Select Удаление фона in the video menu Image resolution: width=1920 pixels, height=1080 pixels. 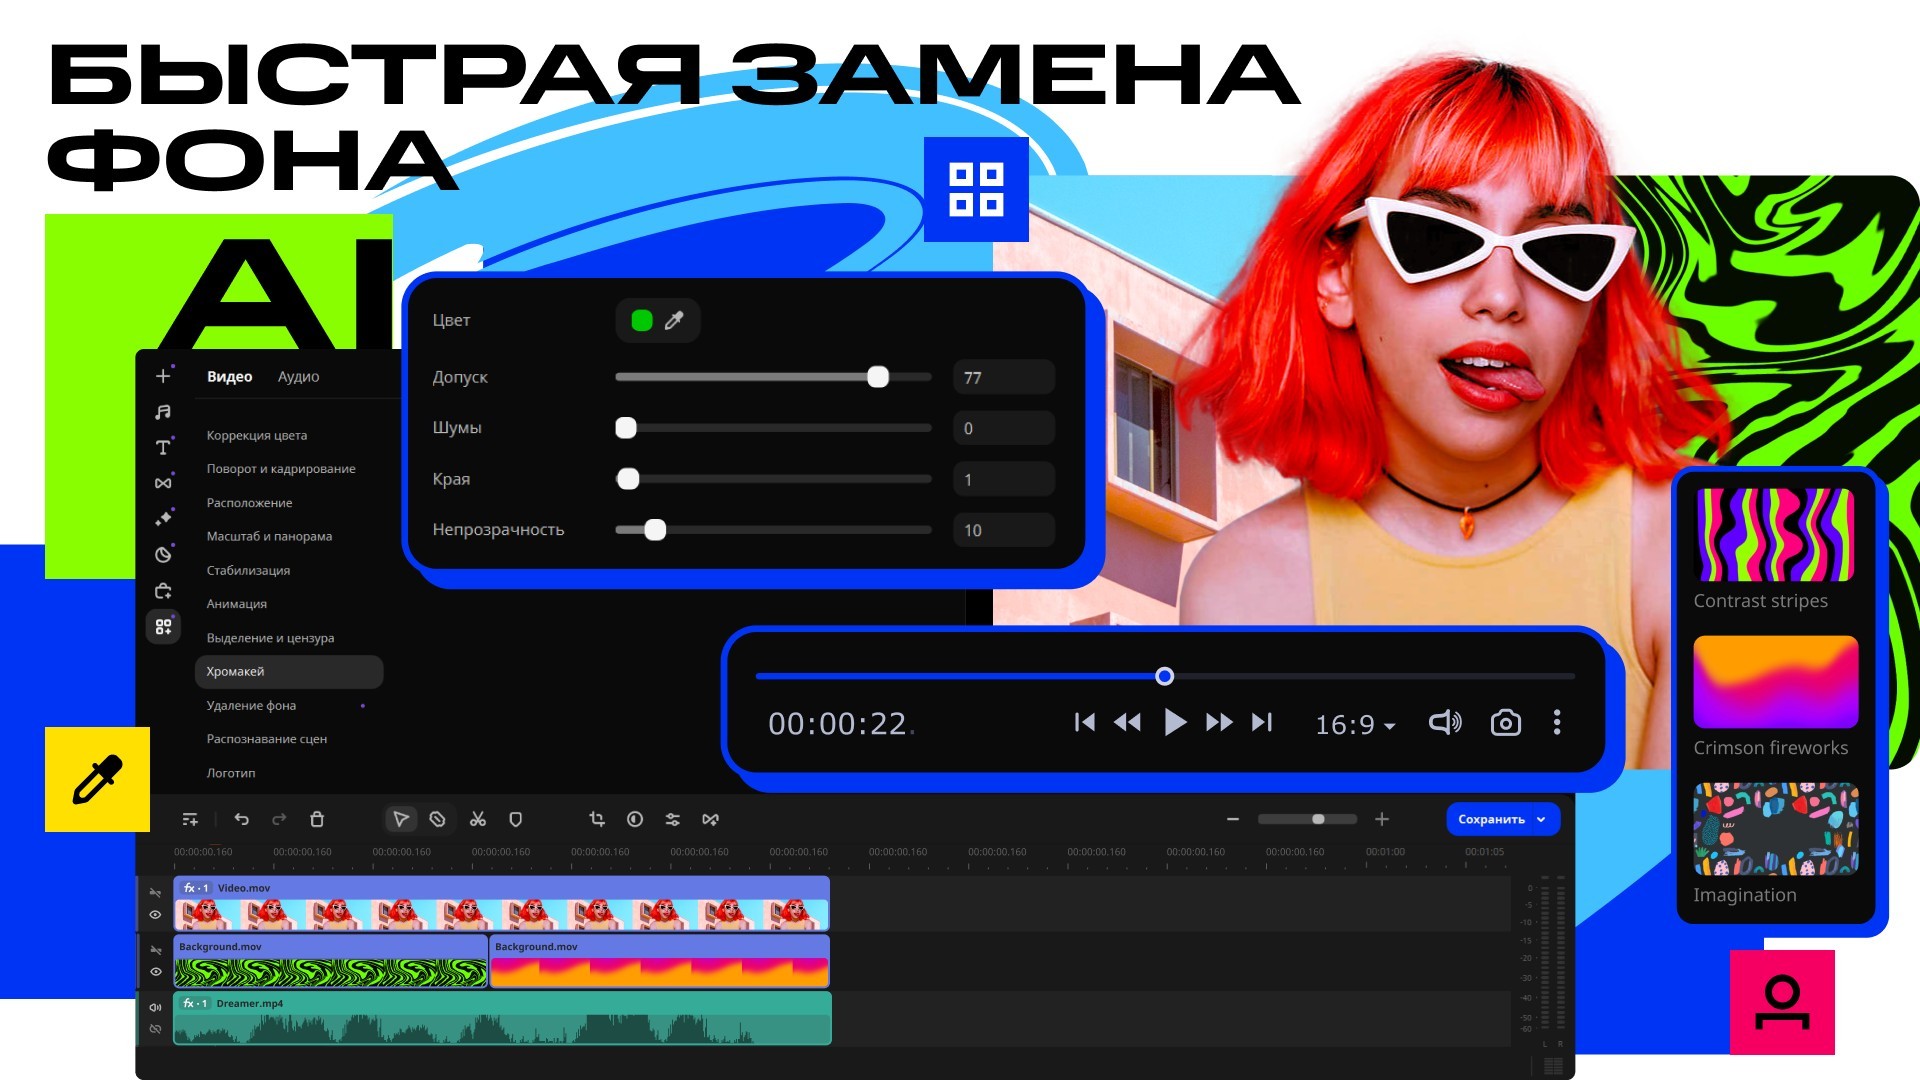[x=251, y=705]
